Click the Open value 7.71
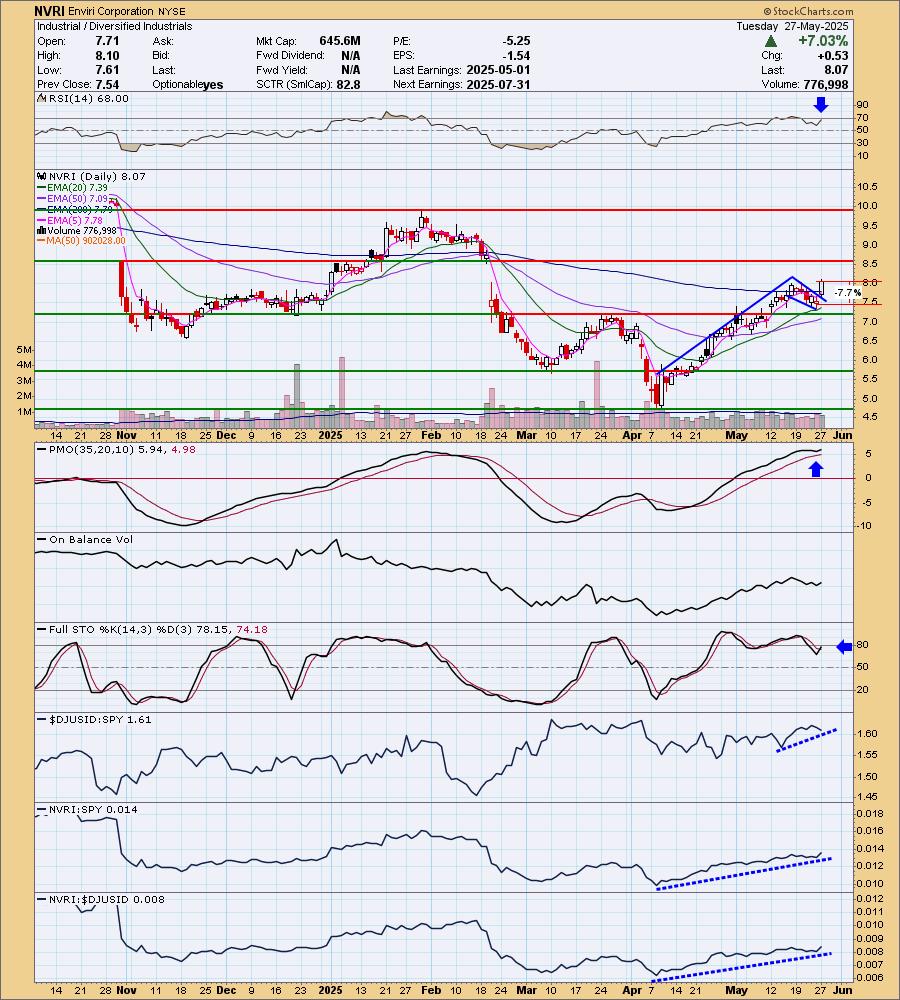Viewport: 900px width, 1000px height. (x=107, y=41)
